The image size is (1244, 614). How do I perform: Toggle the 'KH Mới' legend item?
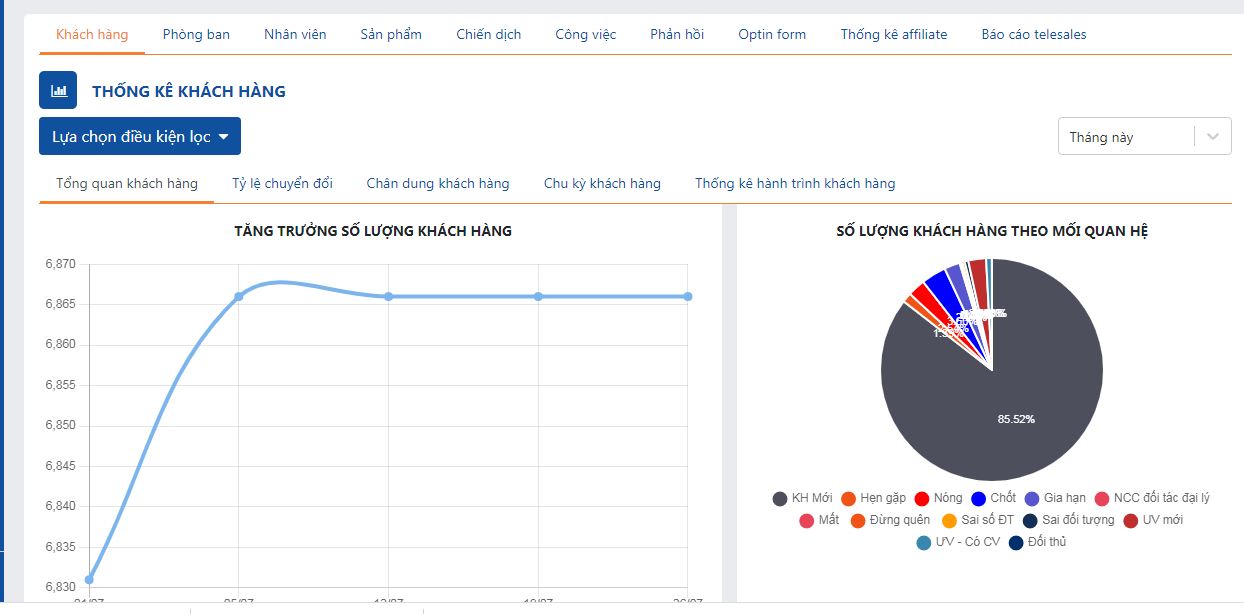coord(802,498)
